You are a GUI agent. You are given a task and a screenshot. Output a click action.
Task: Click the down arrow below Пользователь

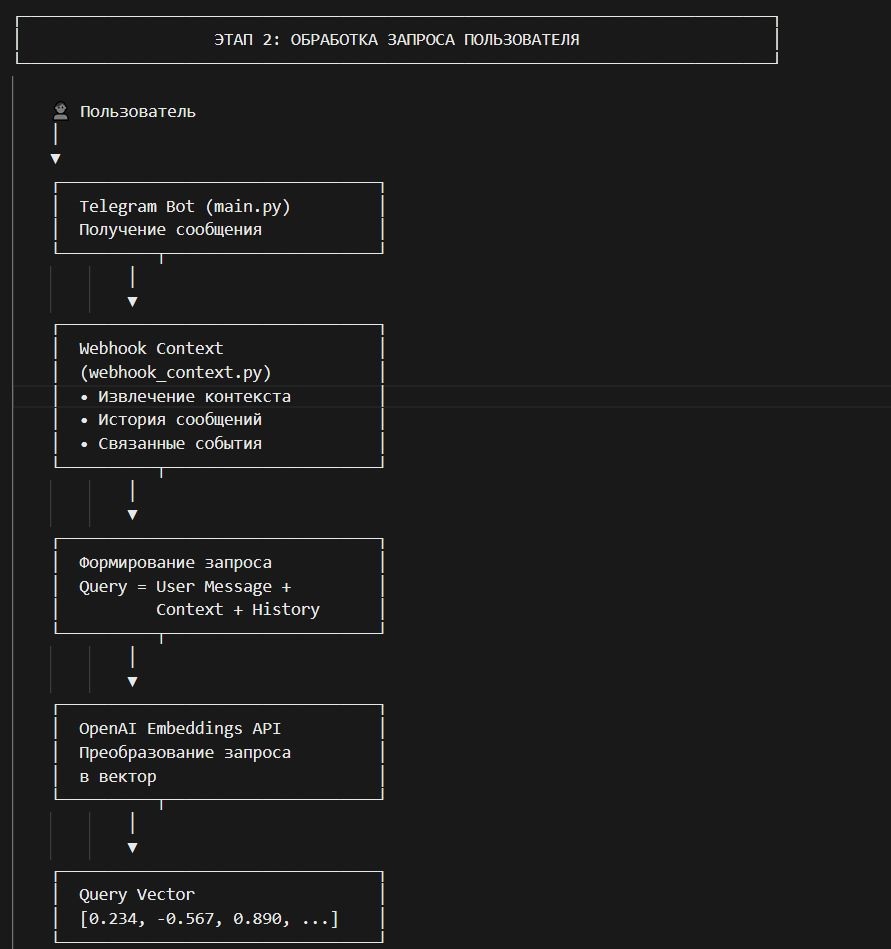(55, 158)
